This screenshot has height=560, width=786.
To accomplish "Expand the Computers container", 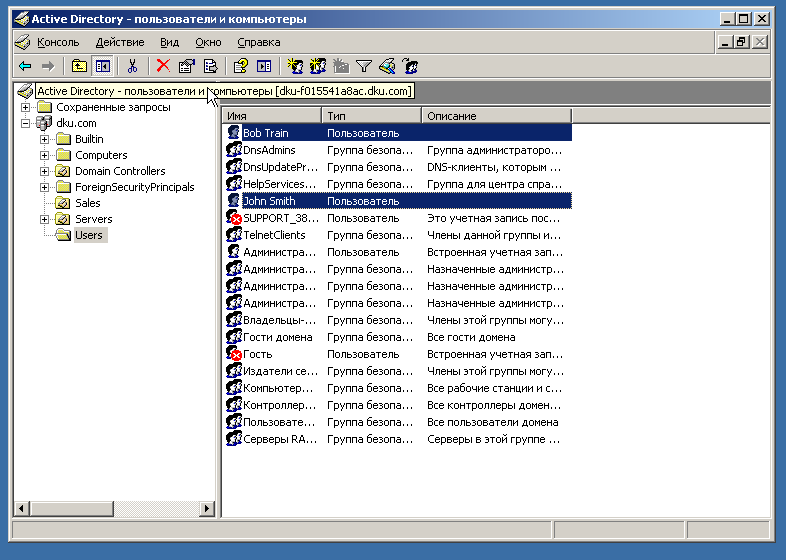I will click(44, 155).
